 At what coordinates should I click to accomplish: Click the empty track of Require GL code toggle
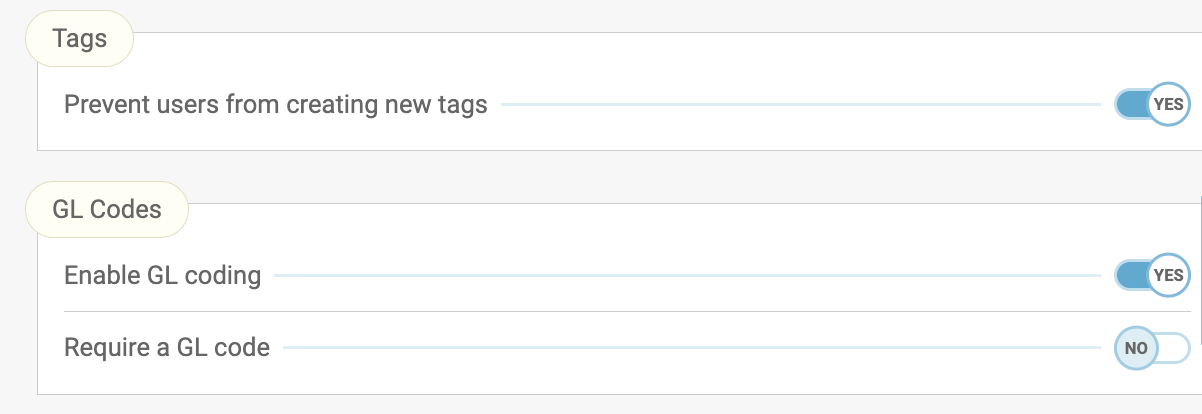1174,348
